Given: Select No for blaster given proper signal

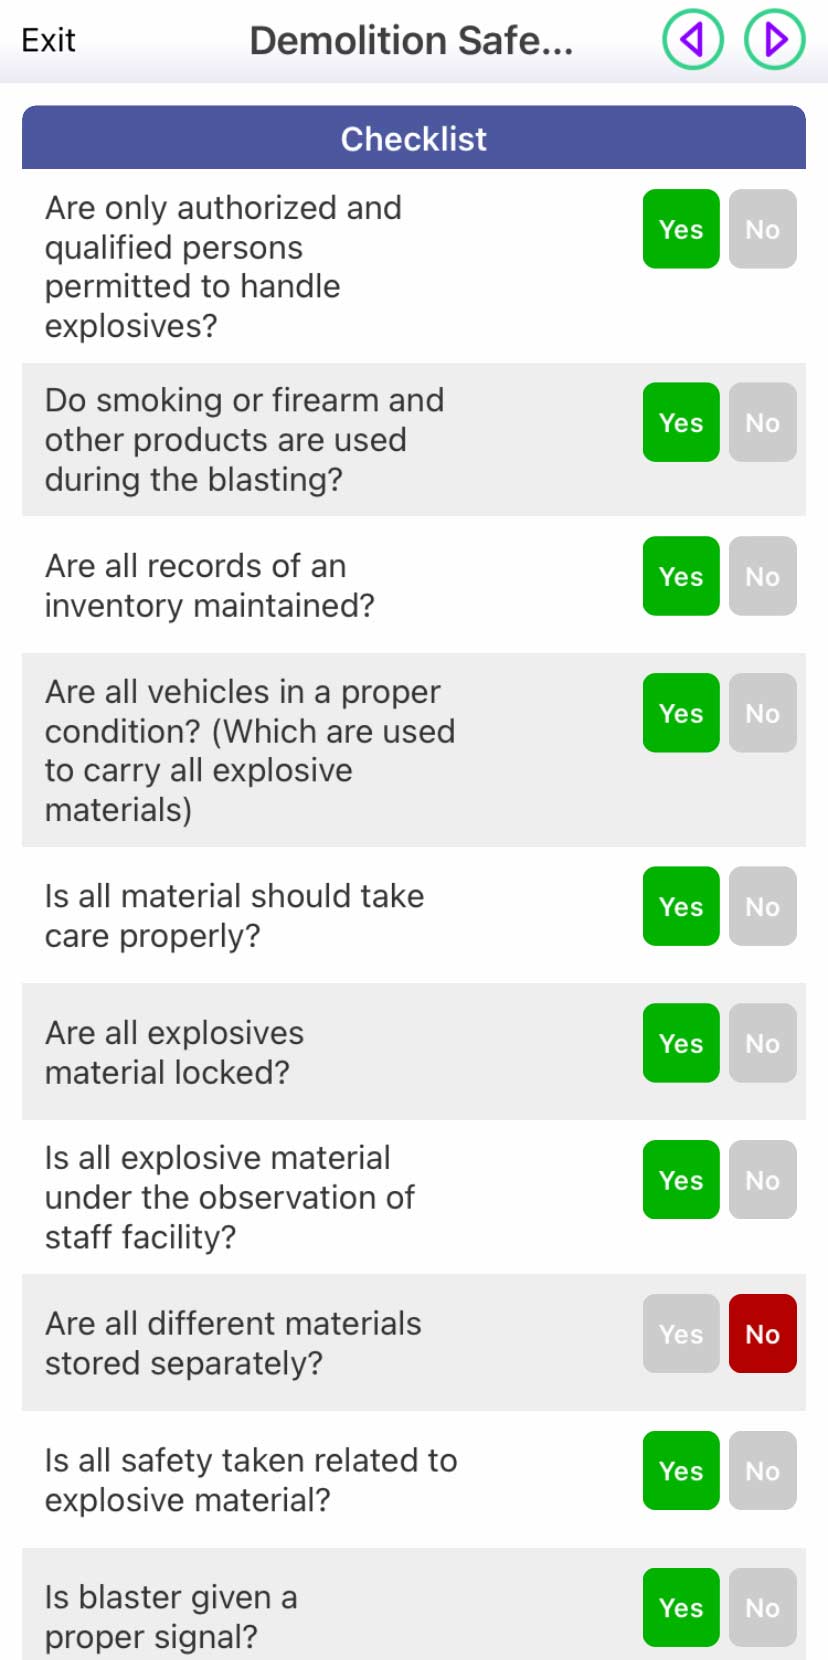Looking at the screenshot, I should (762, 1608).
